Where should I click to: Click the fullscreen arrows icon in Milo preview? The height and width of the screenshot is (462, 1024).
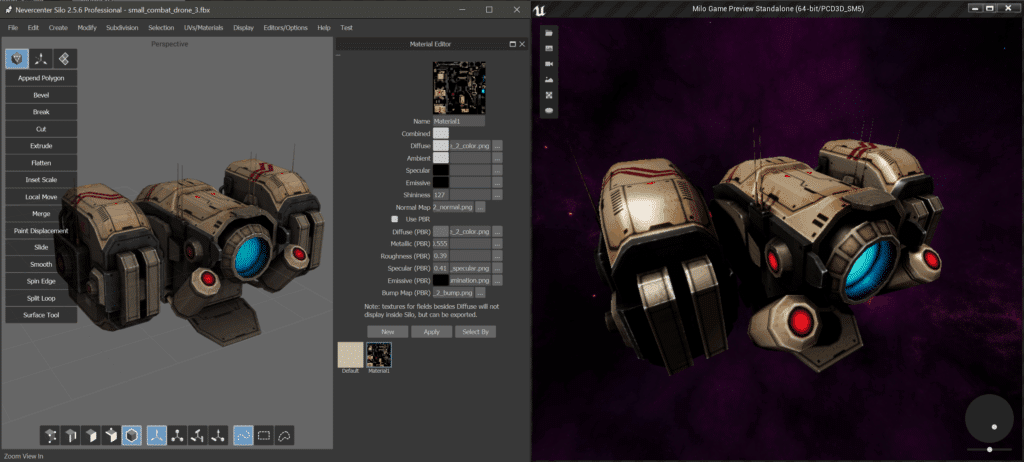549,95
